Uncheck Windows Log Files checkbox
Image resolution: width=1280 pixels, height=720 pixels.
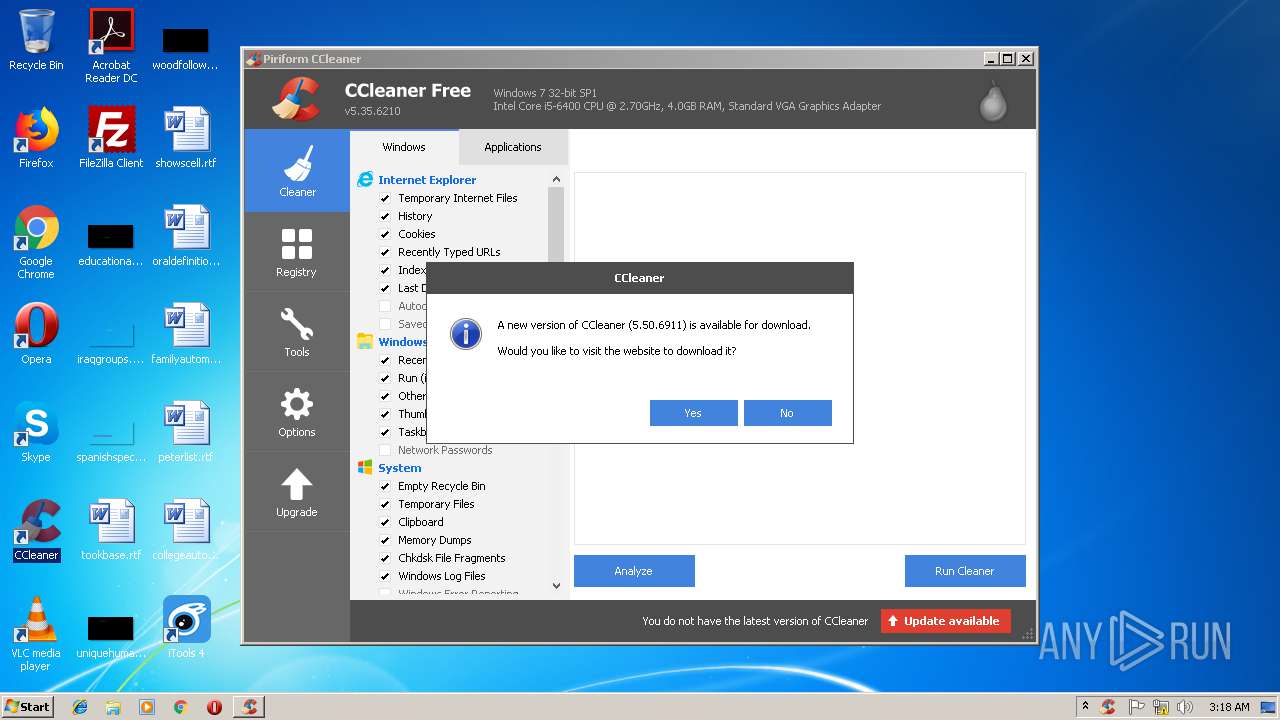(385, 576)
